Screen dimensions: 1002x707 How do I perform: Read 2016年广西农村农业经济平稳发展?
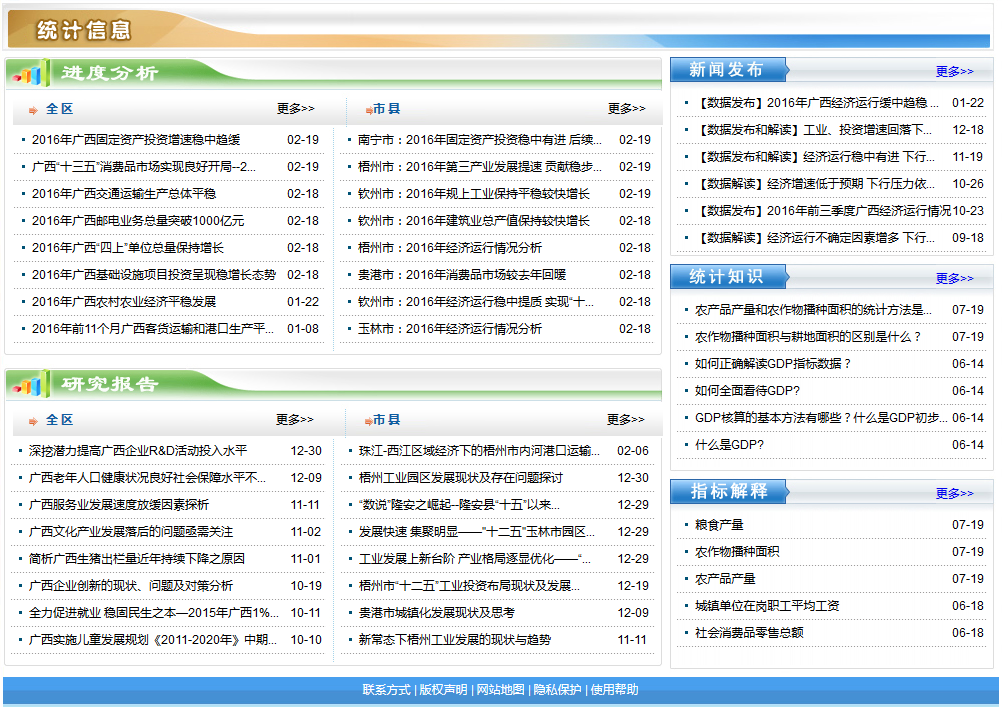point(124,301)
